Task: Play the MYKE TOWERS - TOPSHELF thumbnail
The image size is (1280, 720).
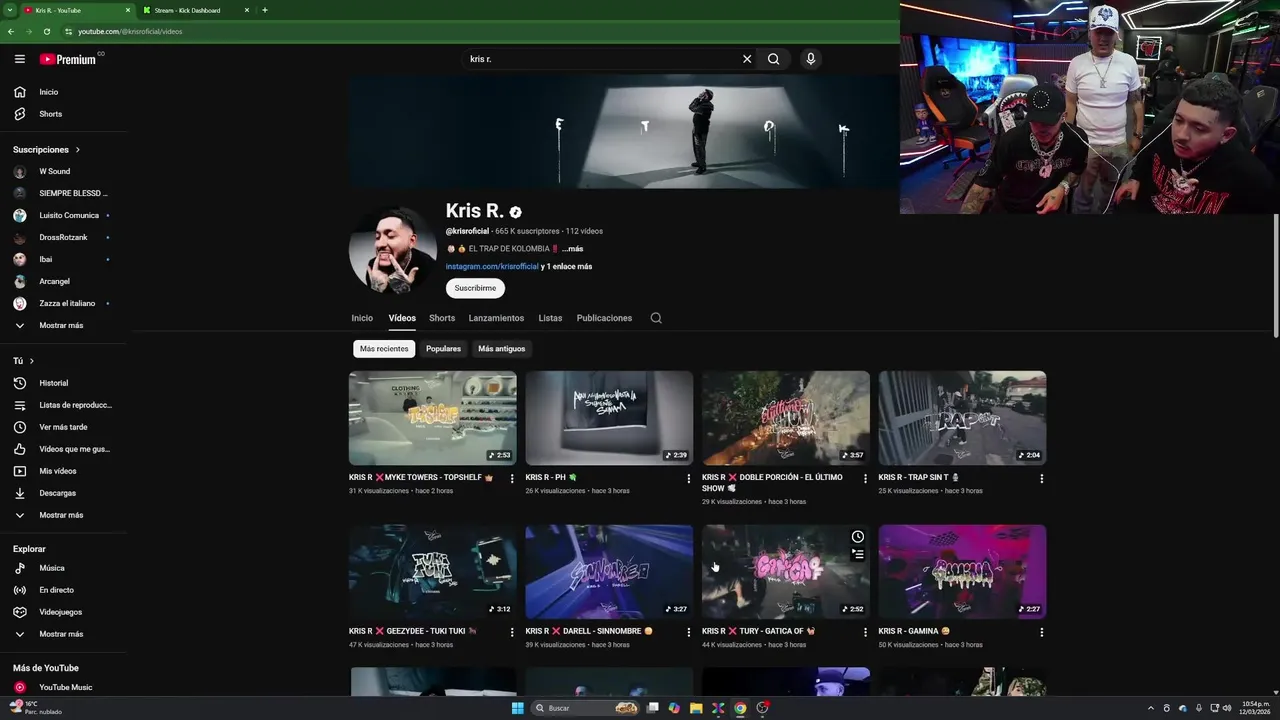Action: click(x=433, y=418)
